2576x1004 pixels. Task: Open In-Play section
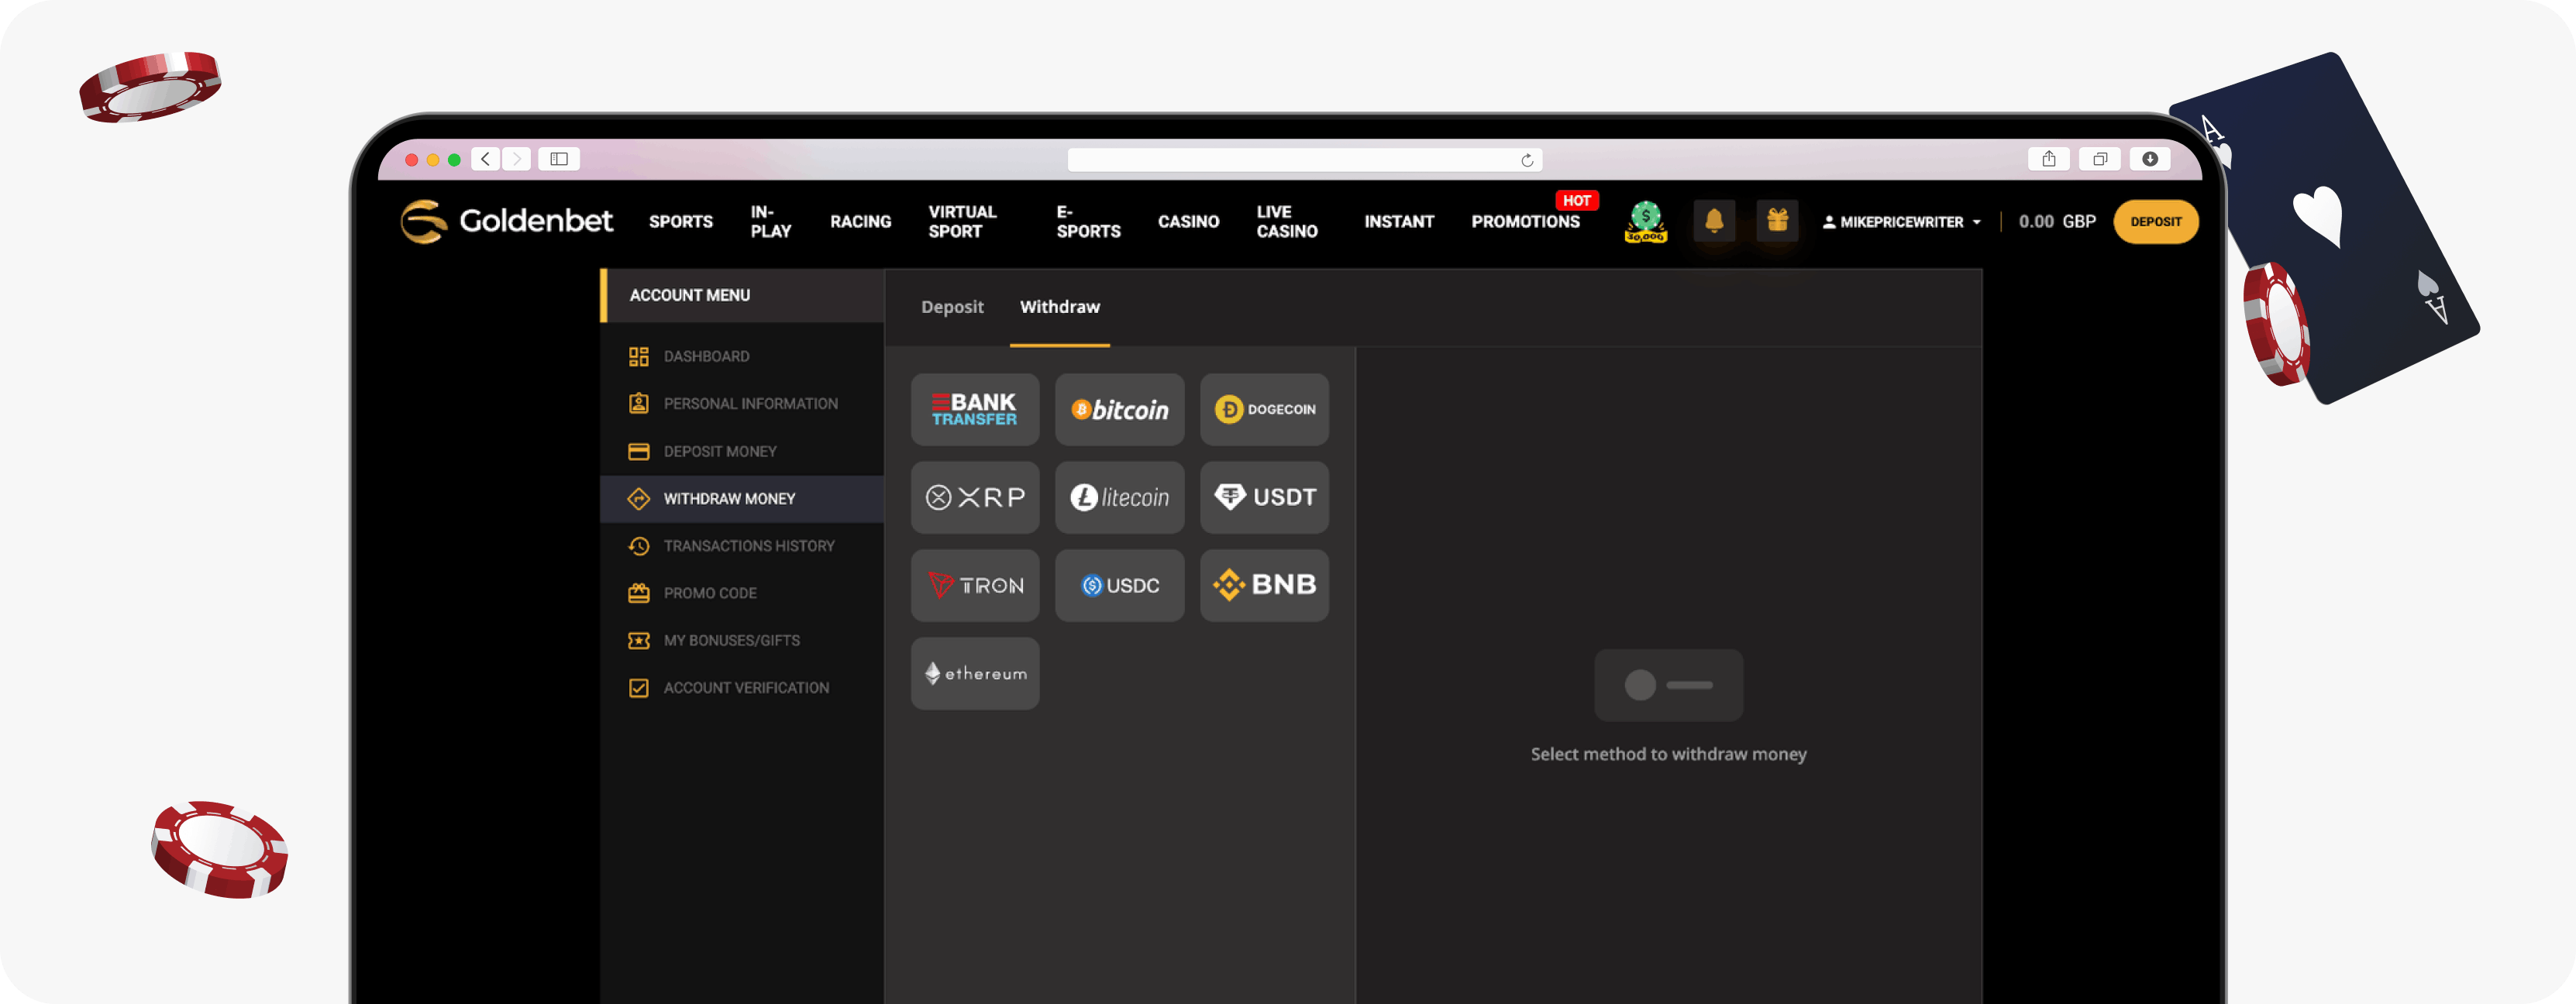771,221
